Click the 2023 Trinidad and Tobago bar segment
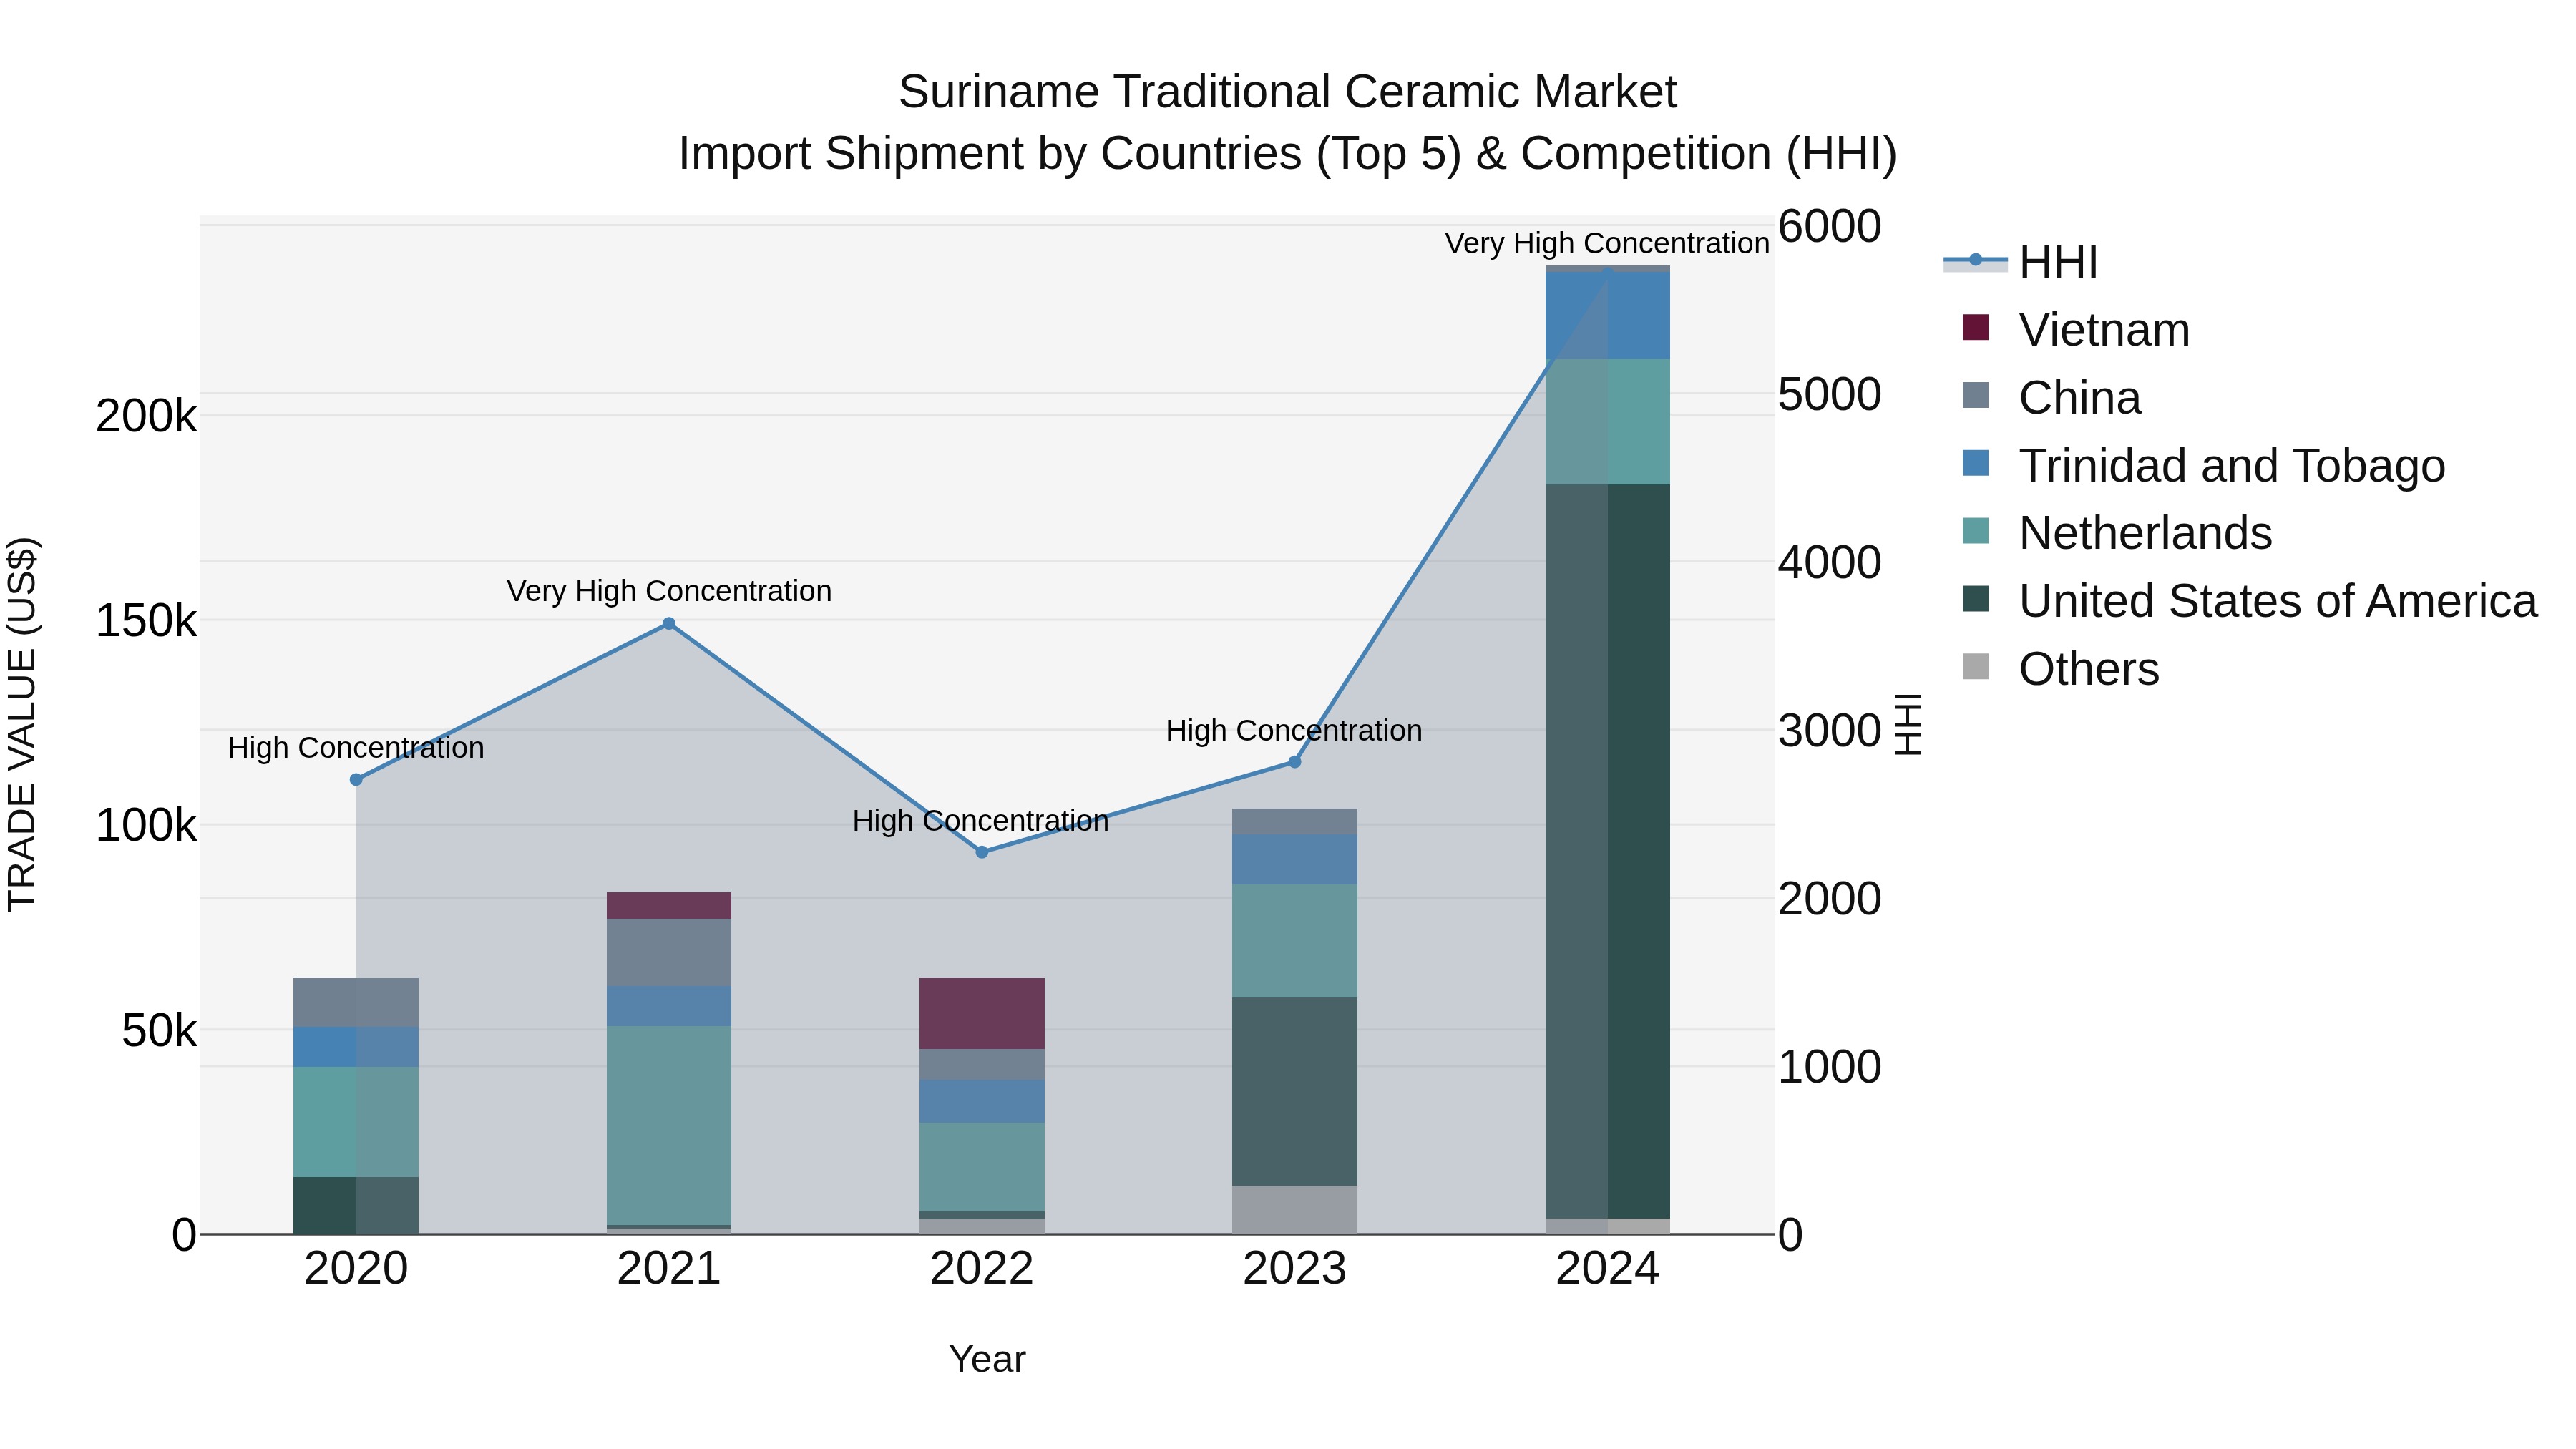This screenshot has width=2576, height=1449. point(1295,860)
